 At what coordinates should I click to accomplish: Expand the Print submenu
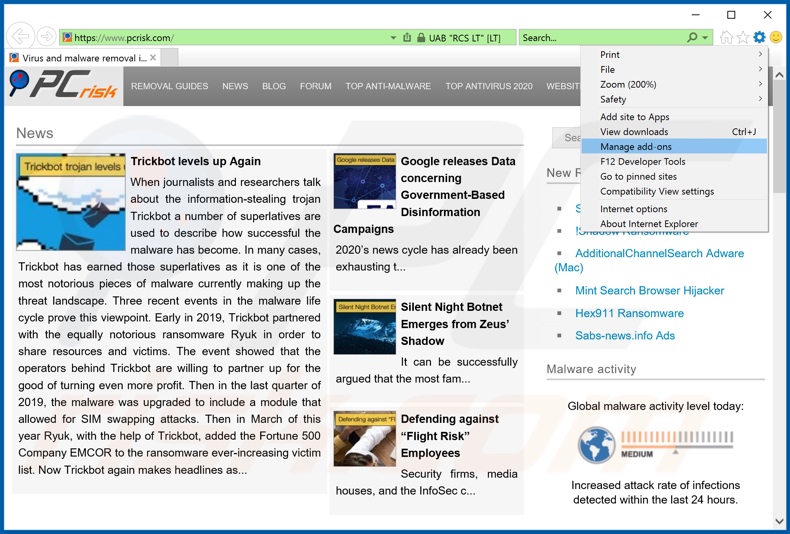(x=675, y=54)
